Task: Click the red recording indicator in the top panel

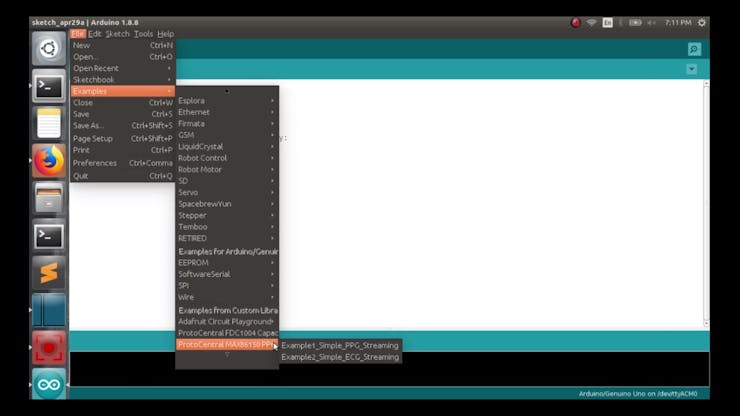Action: (575, 23)
